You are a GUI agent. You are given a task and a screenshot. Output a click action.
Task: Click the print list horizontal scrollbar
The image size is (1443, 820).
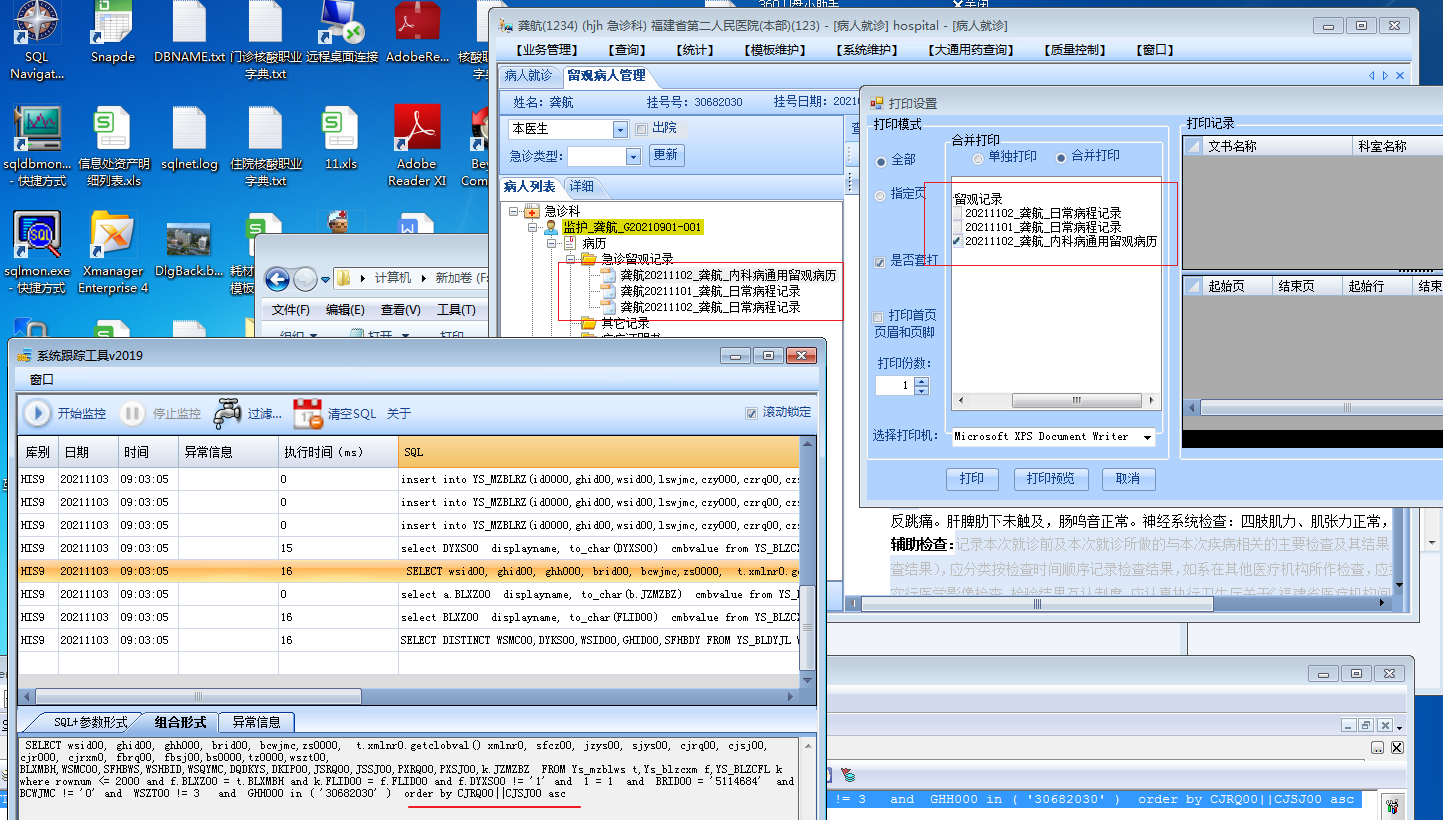tap(1055, 400)
